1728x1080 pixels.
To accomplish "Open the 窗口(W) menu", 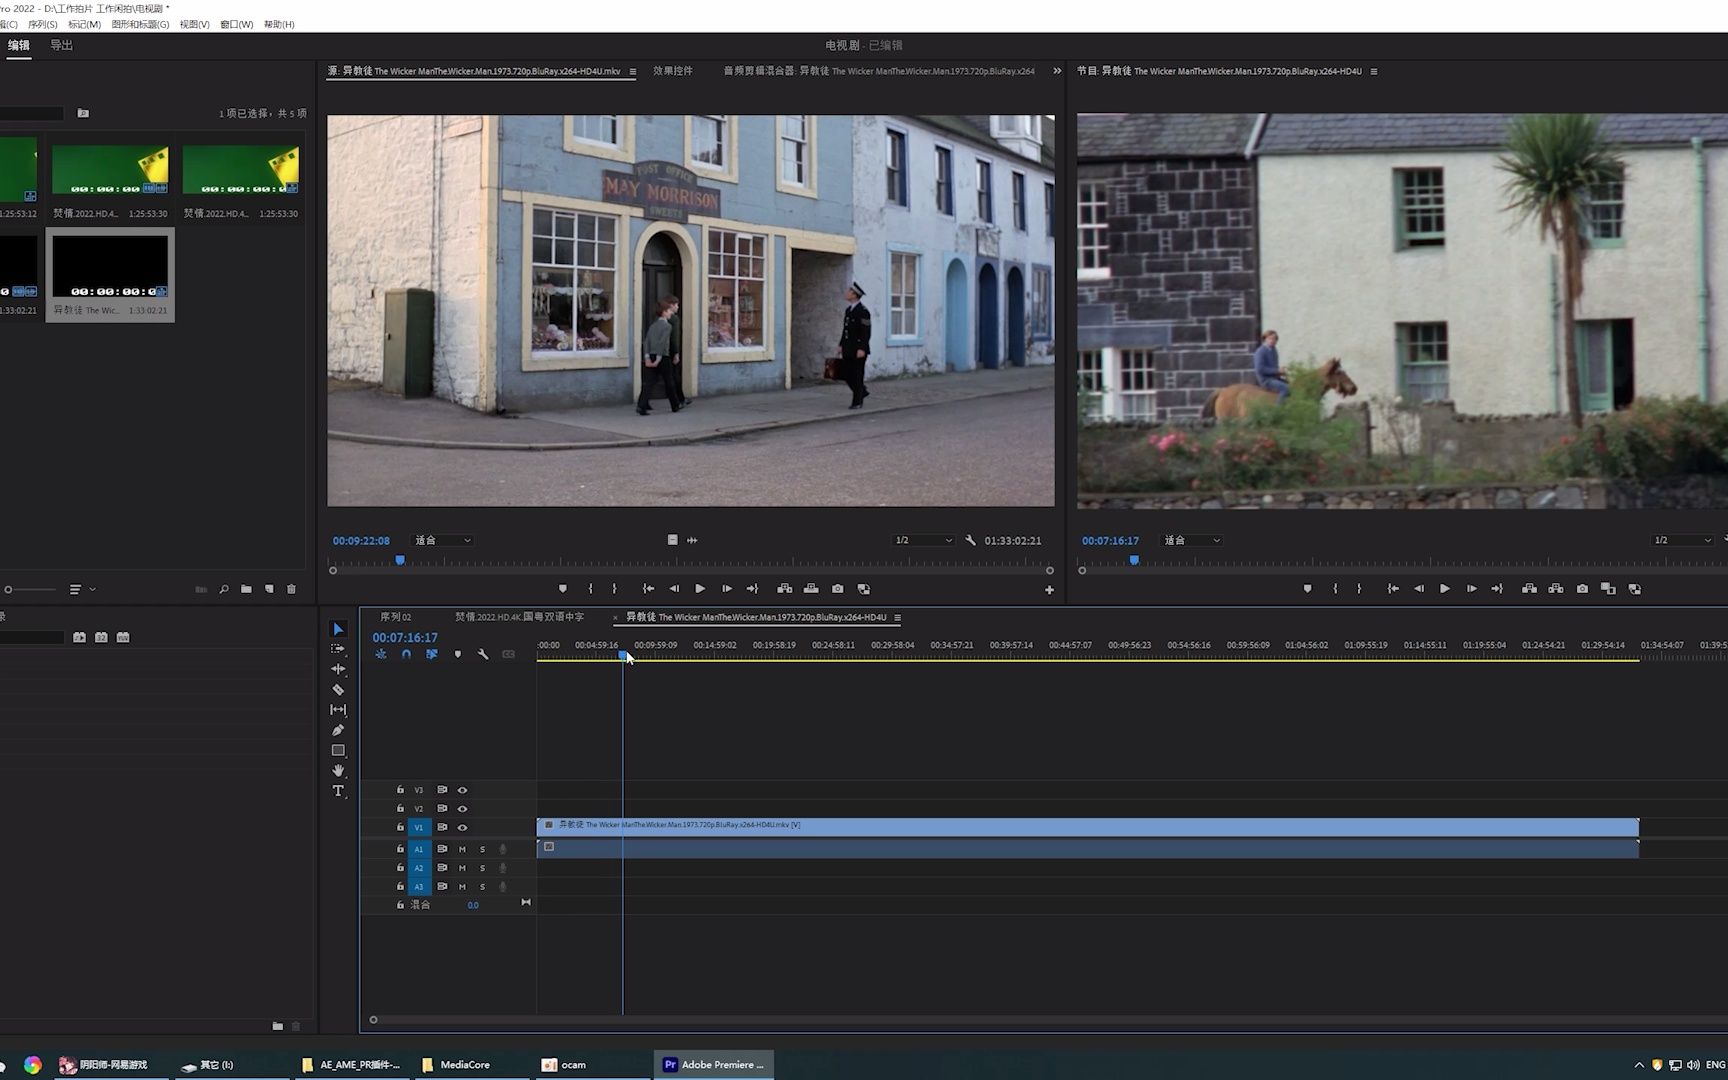I will coord(237,24).
